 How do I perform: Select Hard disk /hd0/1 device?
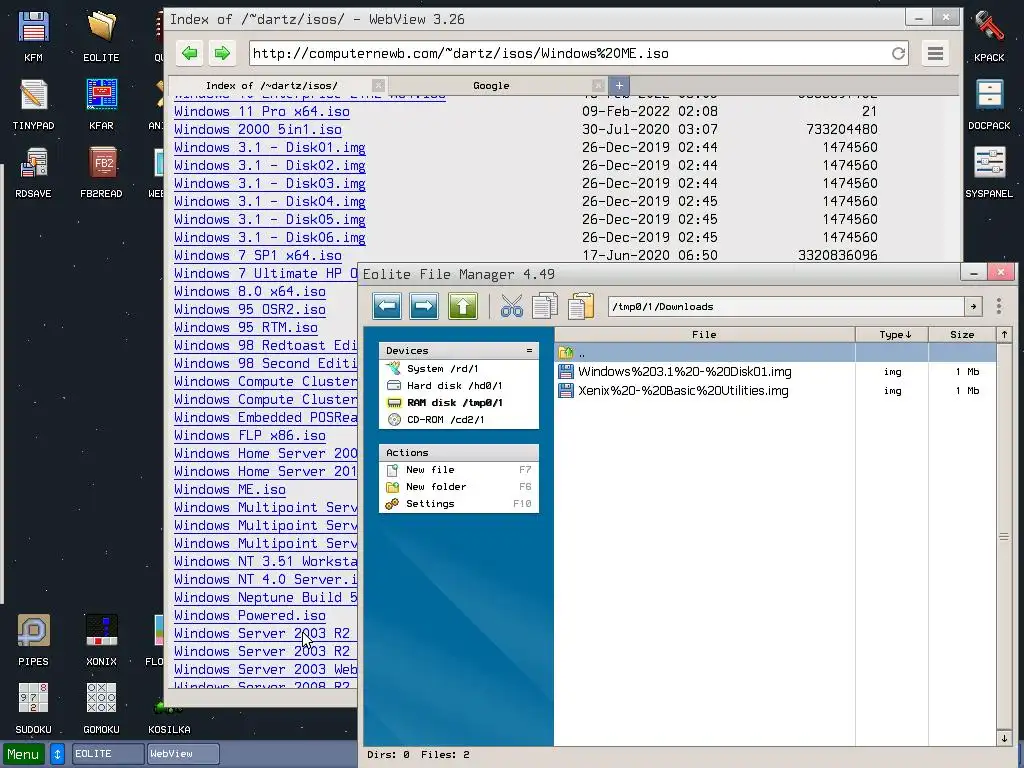click(x=458, y=385)
